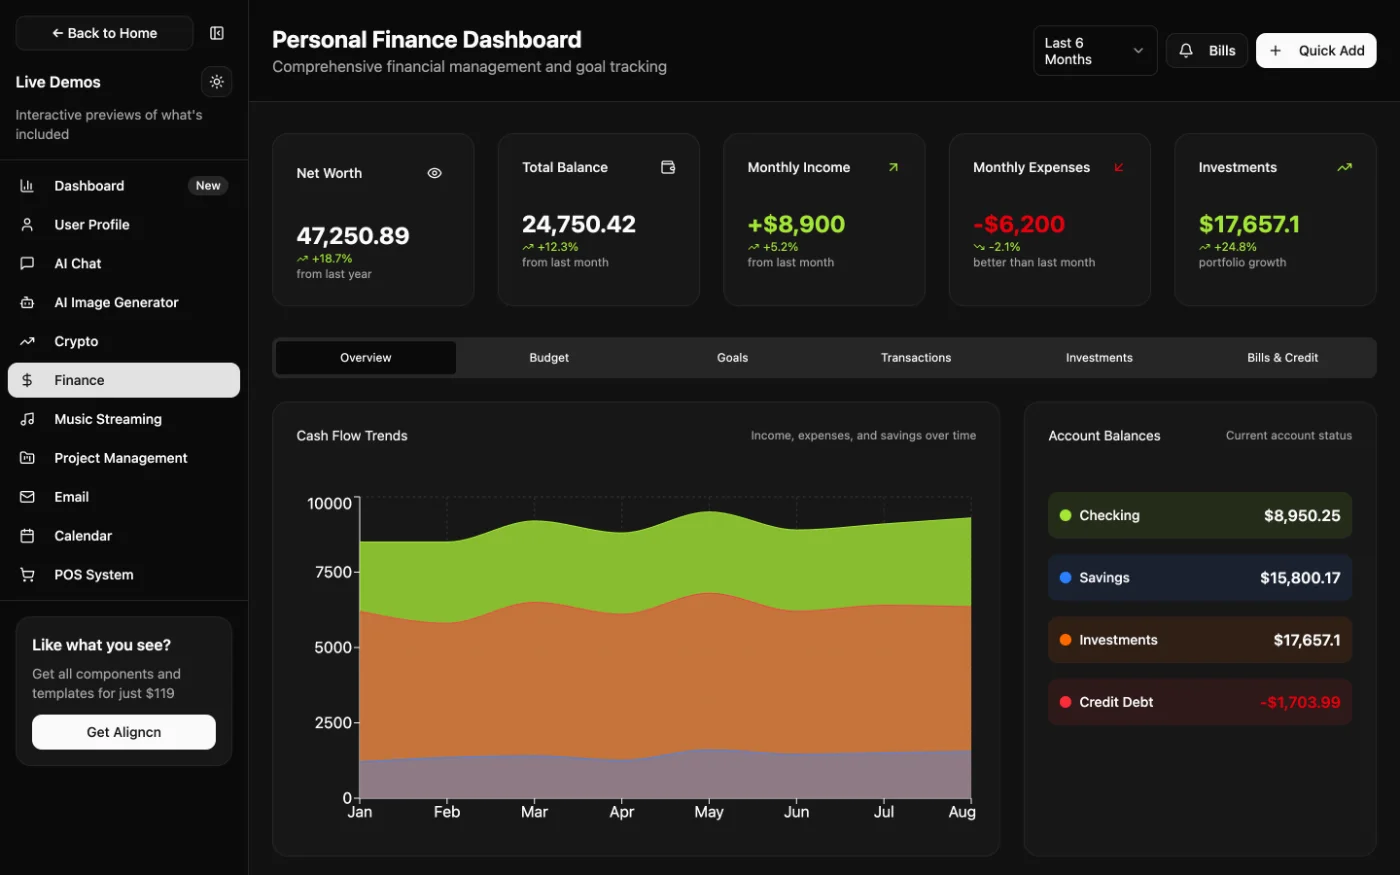Click Investments card trending icon

point(1344,167)
